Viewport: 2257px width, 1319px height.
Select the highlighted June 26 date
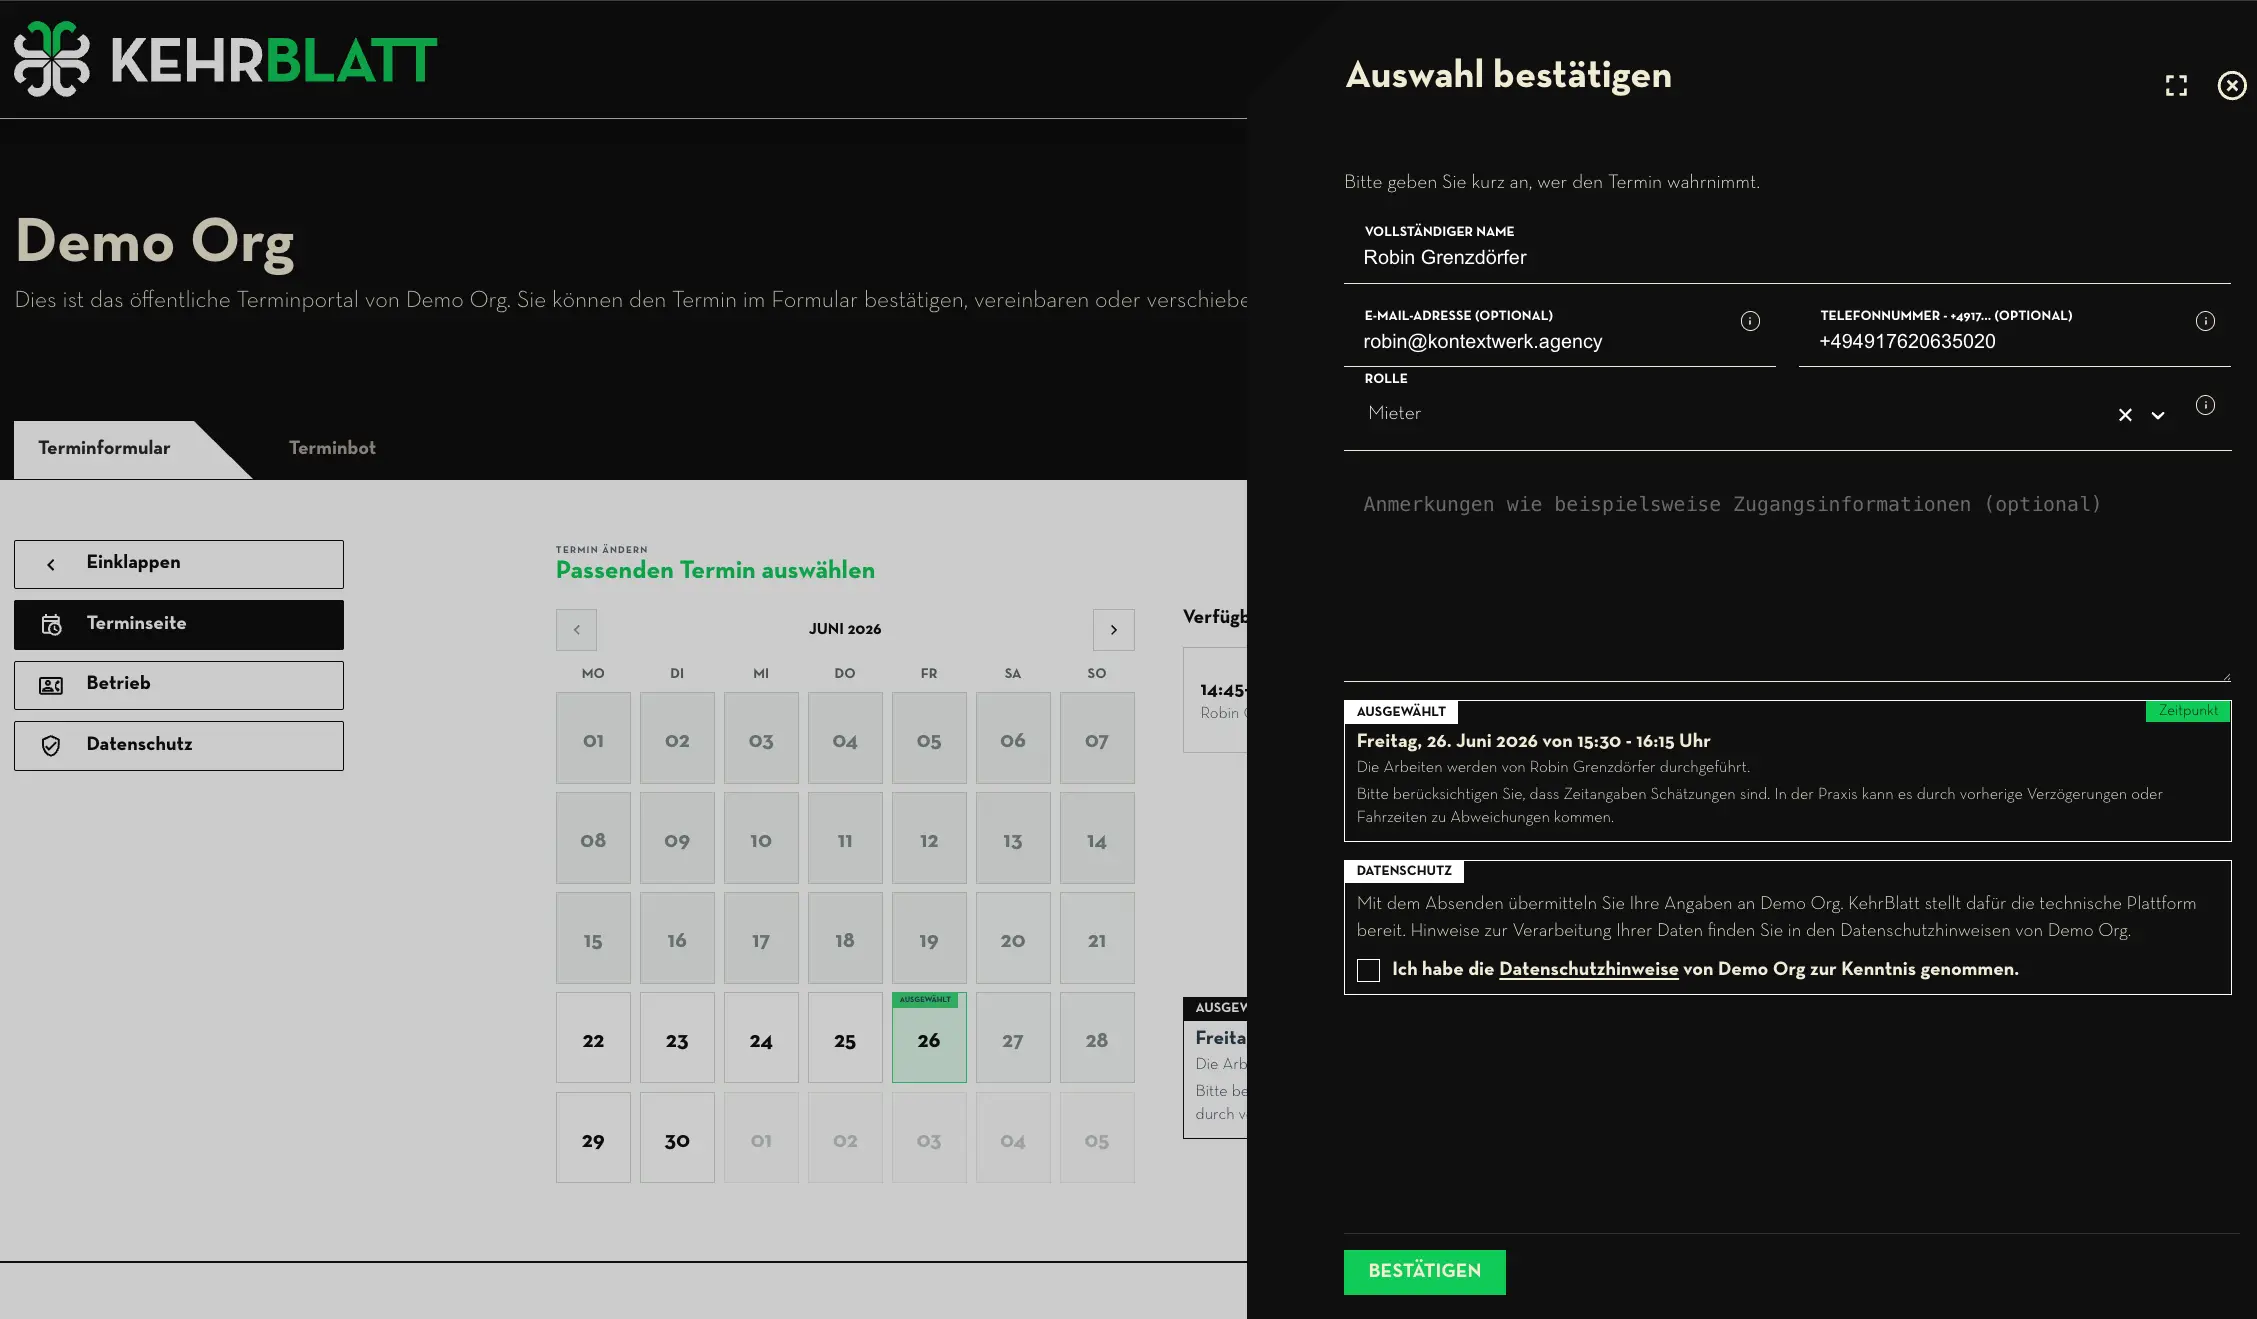click(x=929, y=1038)
